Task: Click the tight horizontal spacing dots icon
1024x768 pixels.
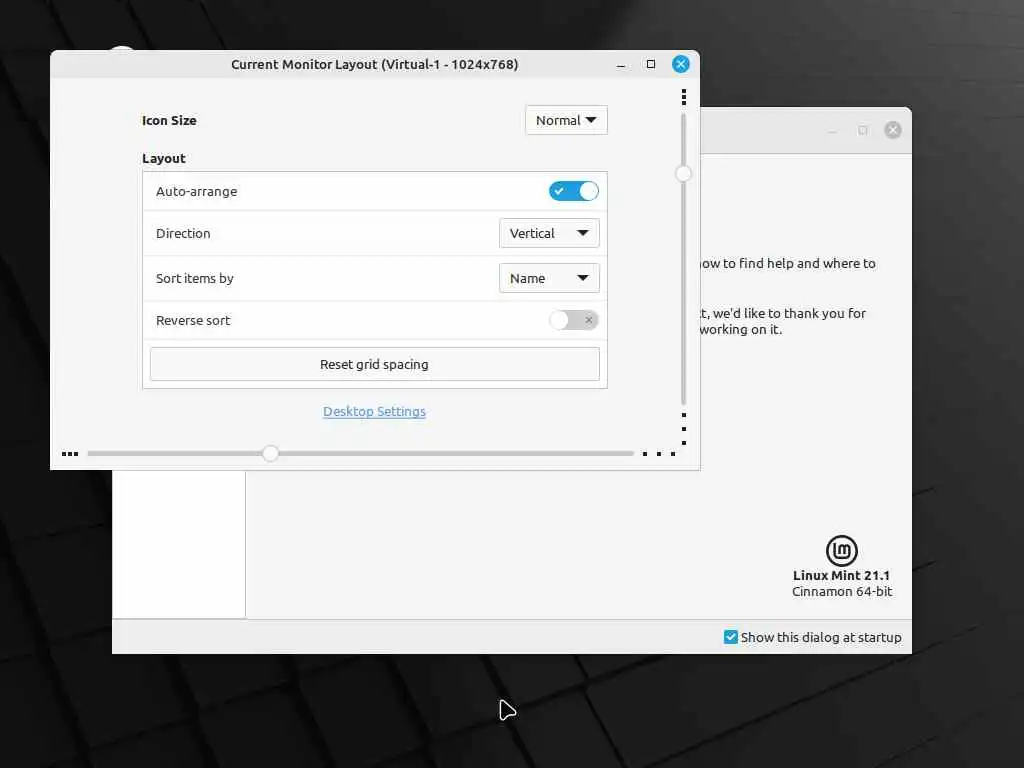Action: point(70,453)
